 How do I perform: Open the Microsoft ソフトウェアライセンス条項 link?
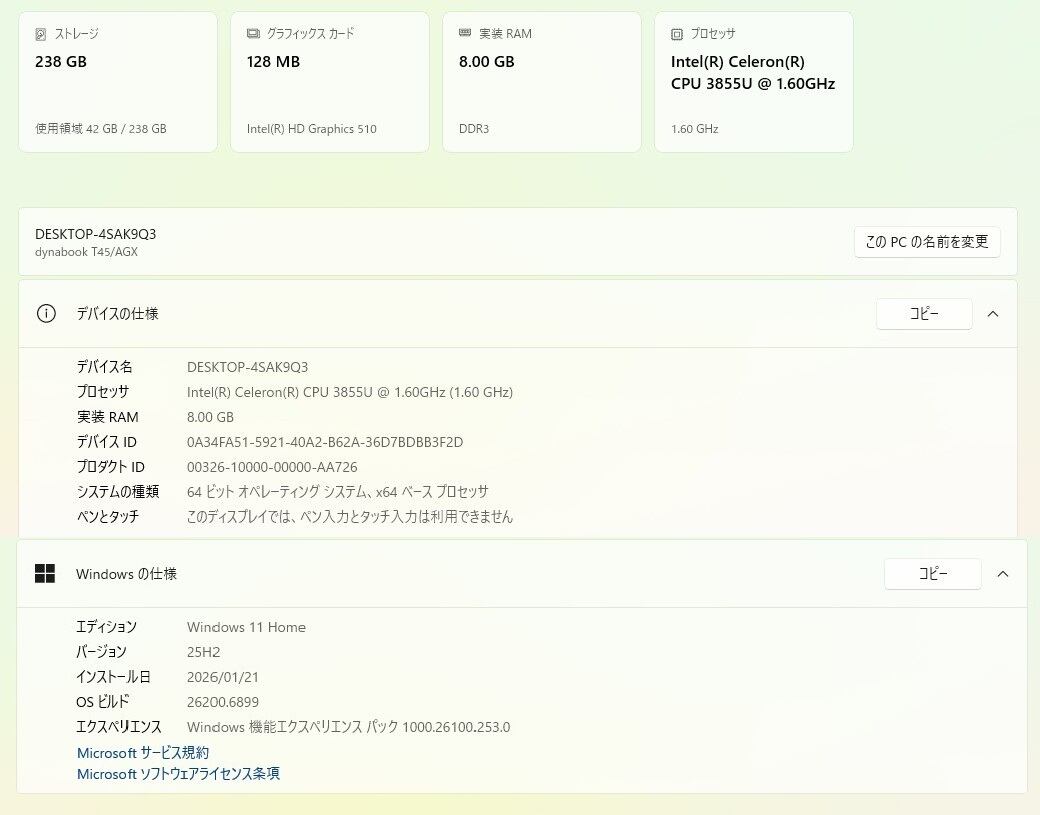(178, 774)
